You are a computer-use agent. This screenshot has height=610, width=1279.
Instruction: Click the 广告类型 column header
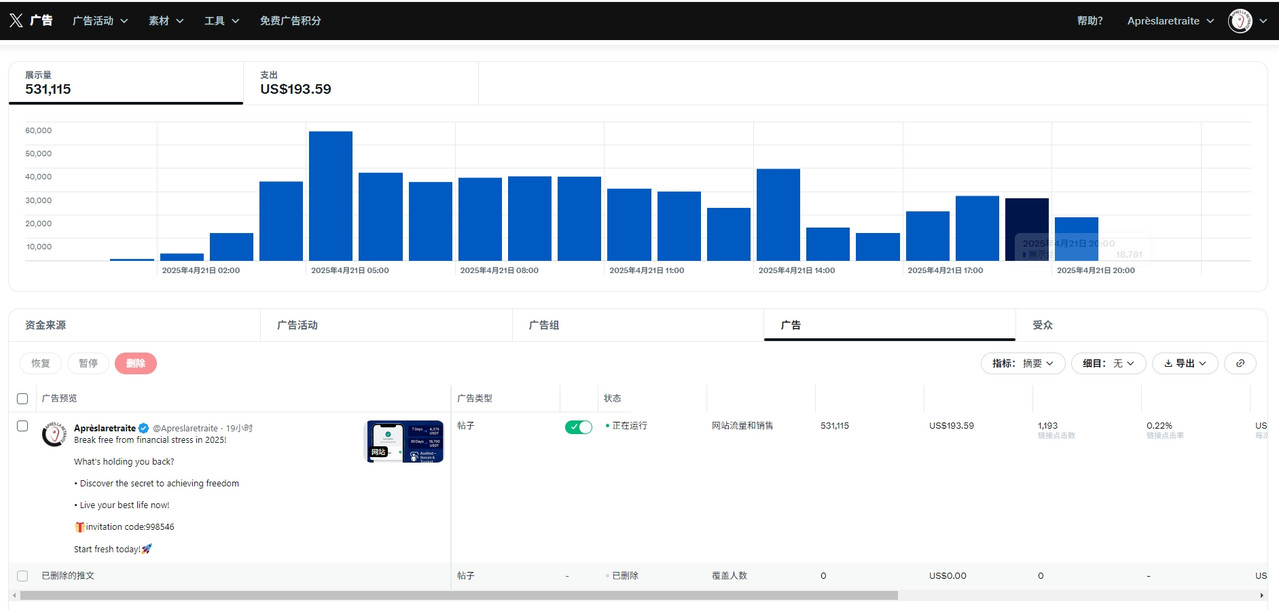(x=474, y=398)
